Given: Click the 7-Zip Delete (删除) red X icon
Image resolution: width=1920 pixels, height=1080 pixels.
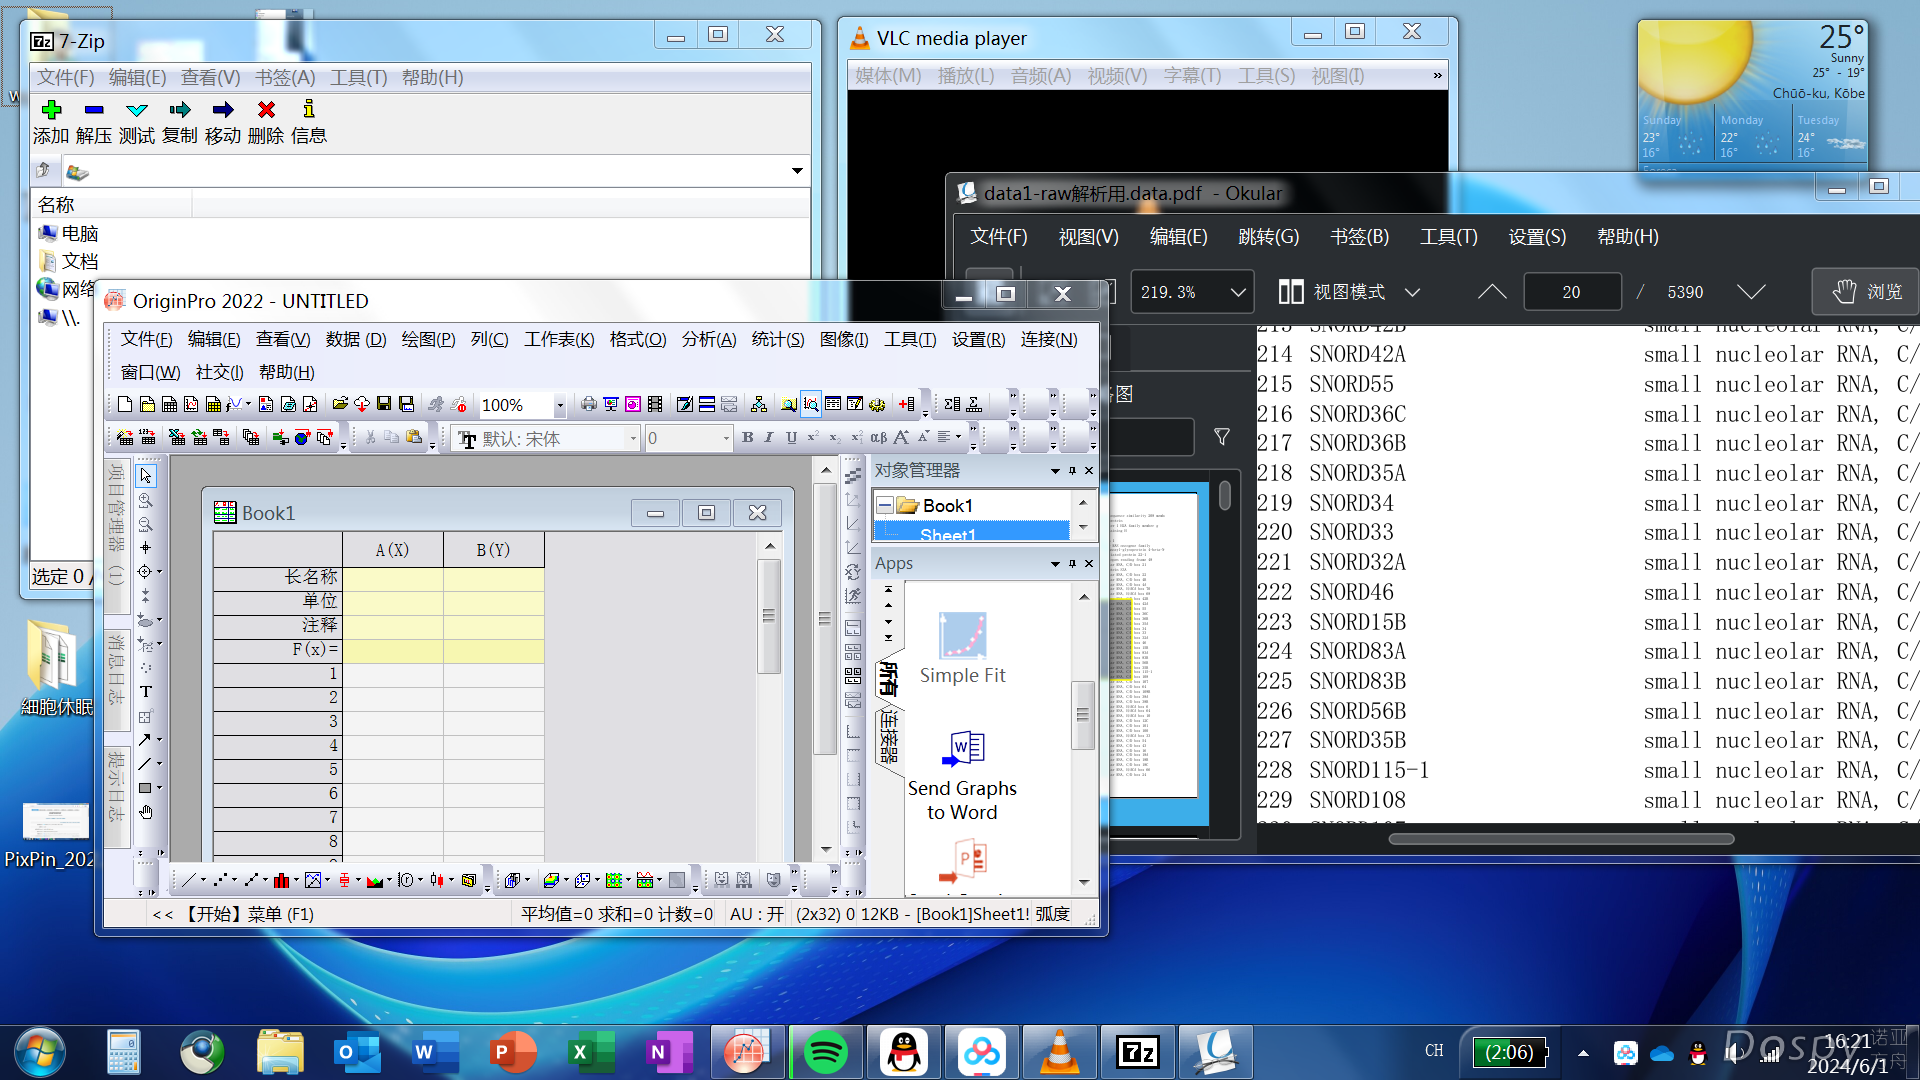Looking at the screenshot, I should point(266,110).
